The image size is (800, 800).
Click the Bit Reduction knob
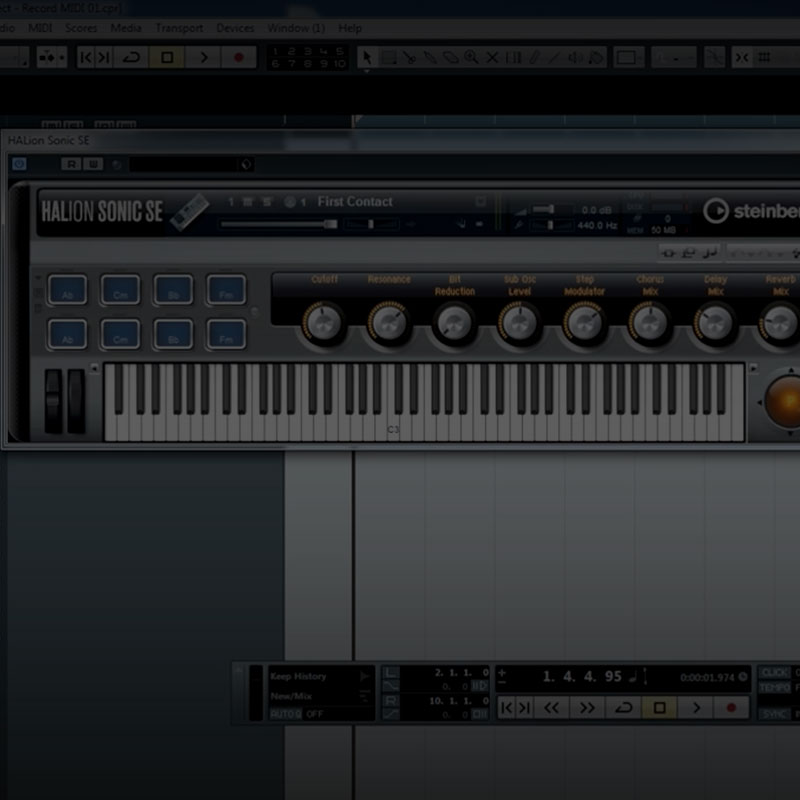click(x=454, y=323)
